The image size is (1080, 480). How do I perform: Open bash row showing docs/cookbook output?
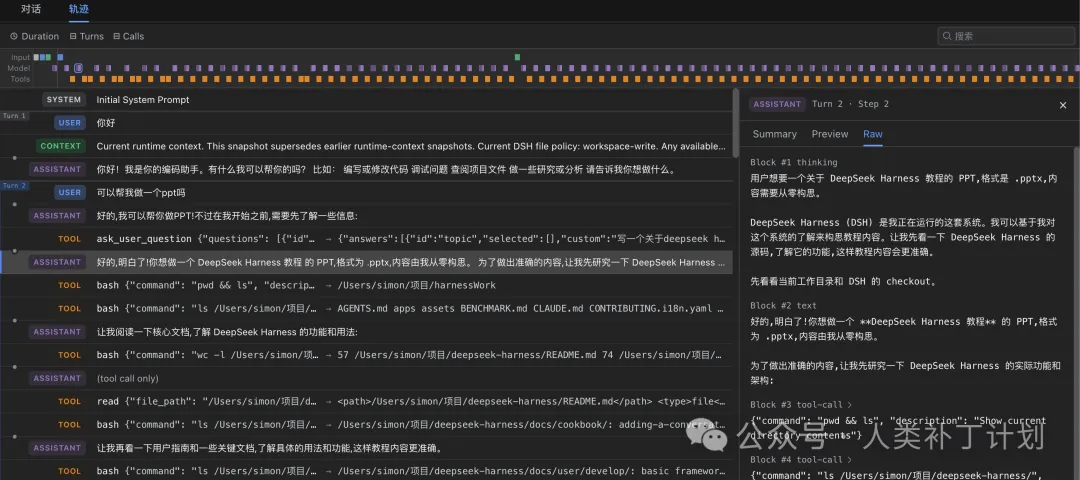[366, 424]
